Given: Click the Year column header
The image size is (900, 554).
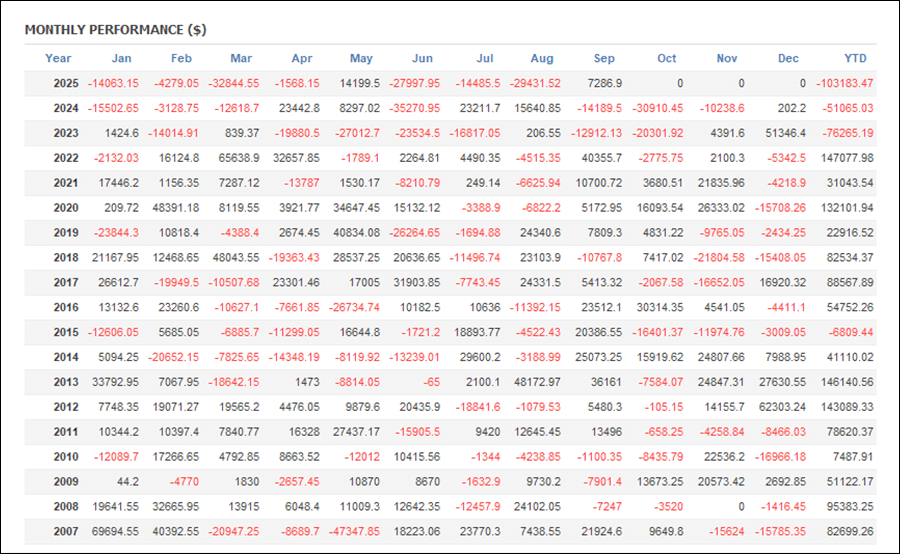Looking at the screenshot, I should (x=58, y=58).
